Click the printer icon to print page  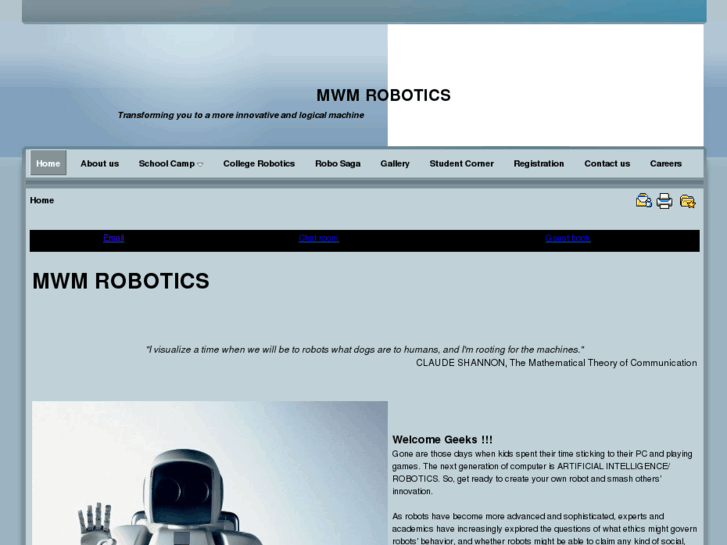tap(664, 201)
